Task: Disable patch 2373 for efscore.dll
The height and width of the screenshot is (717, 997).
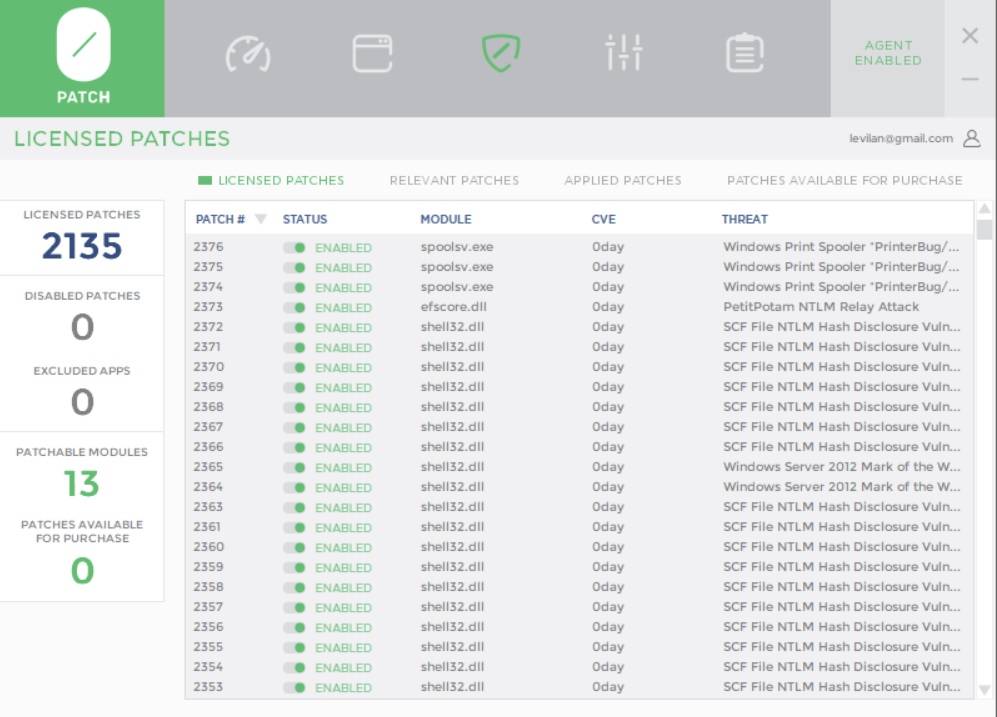Action: coord(295,307)
